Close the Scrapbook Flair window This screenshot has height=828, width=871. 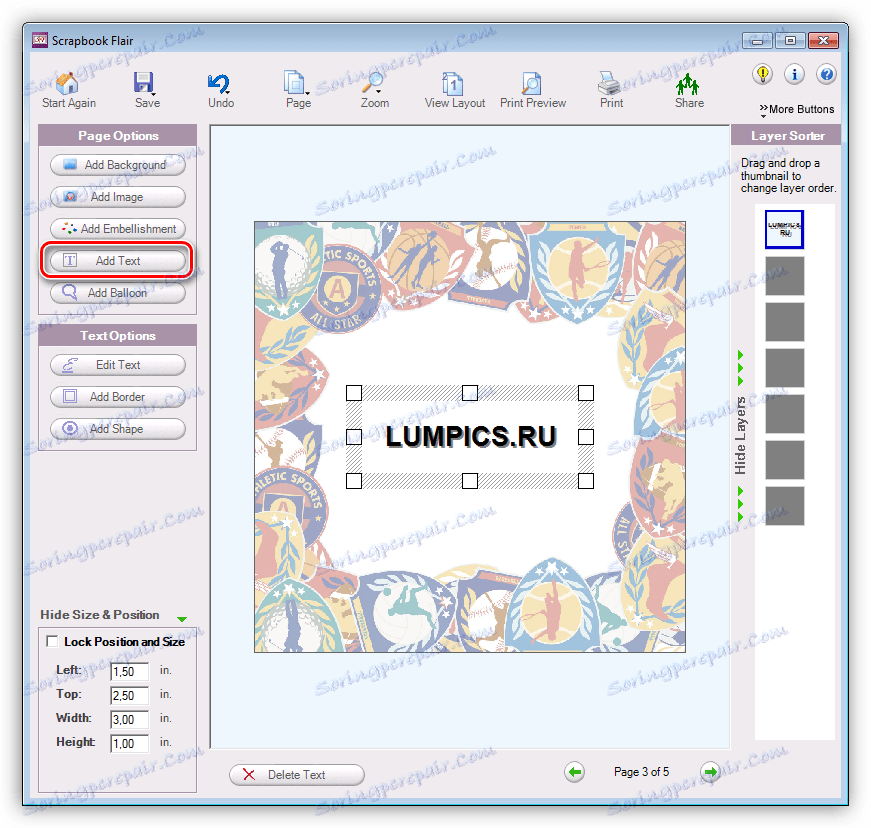pos(823,41)
